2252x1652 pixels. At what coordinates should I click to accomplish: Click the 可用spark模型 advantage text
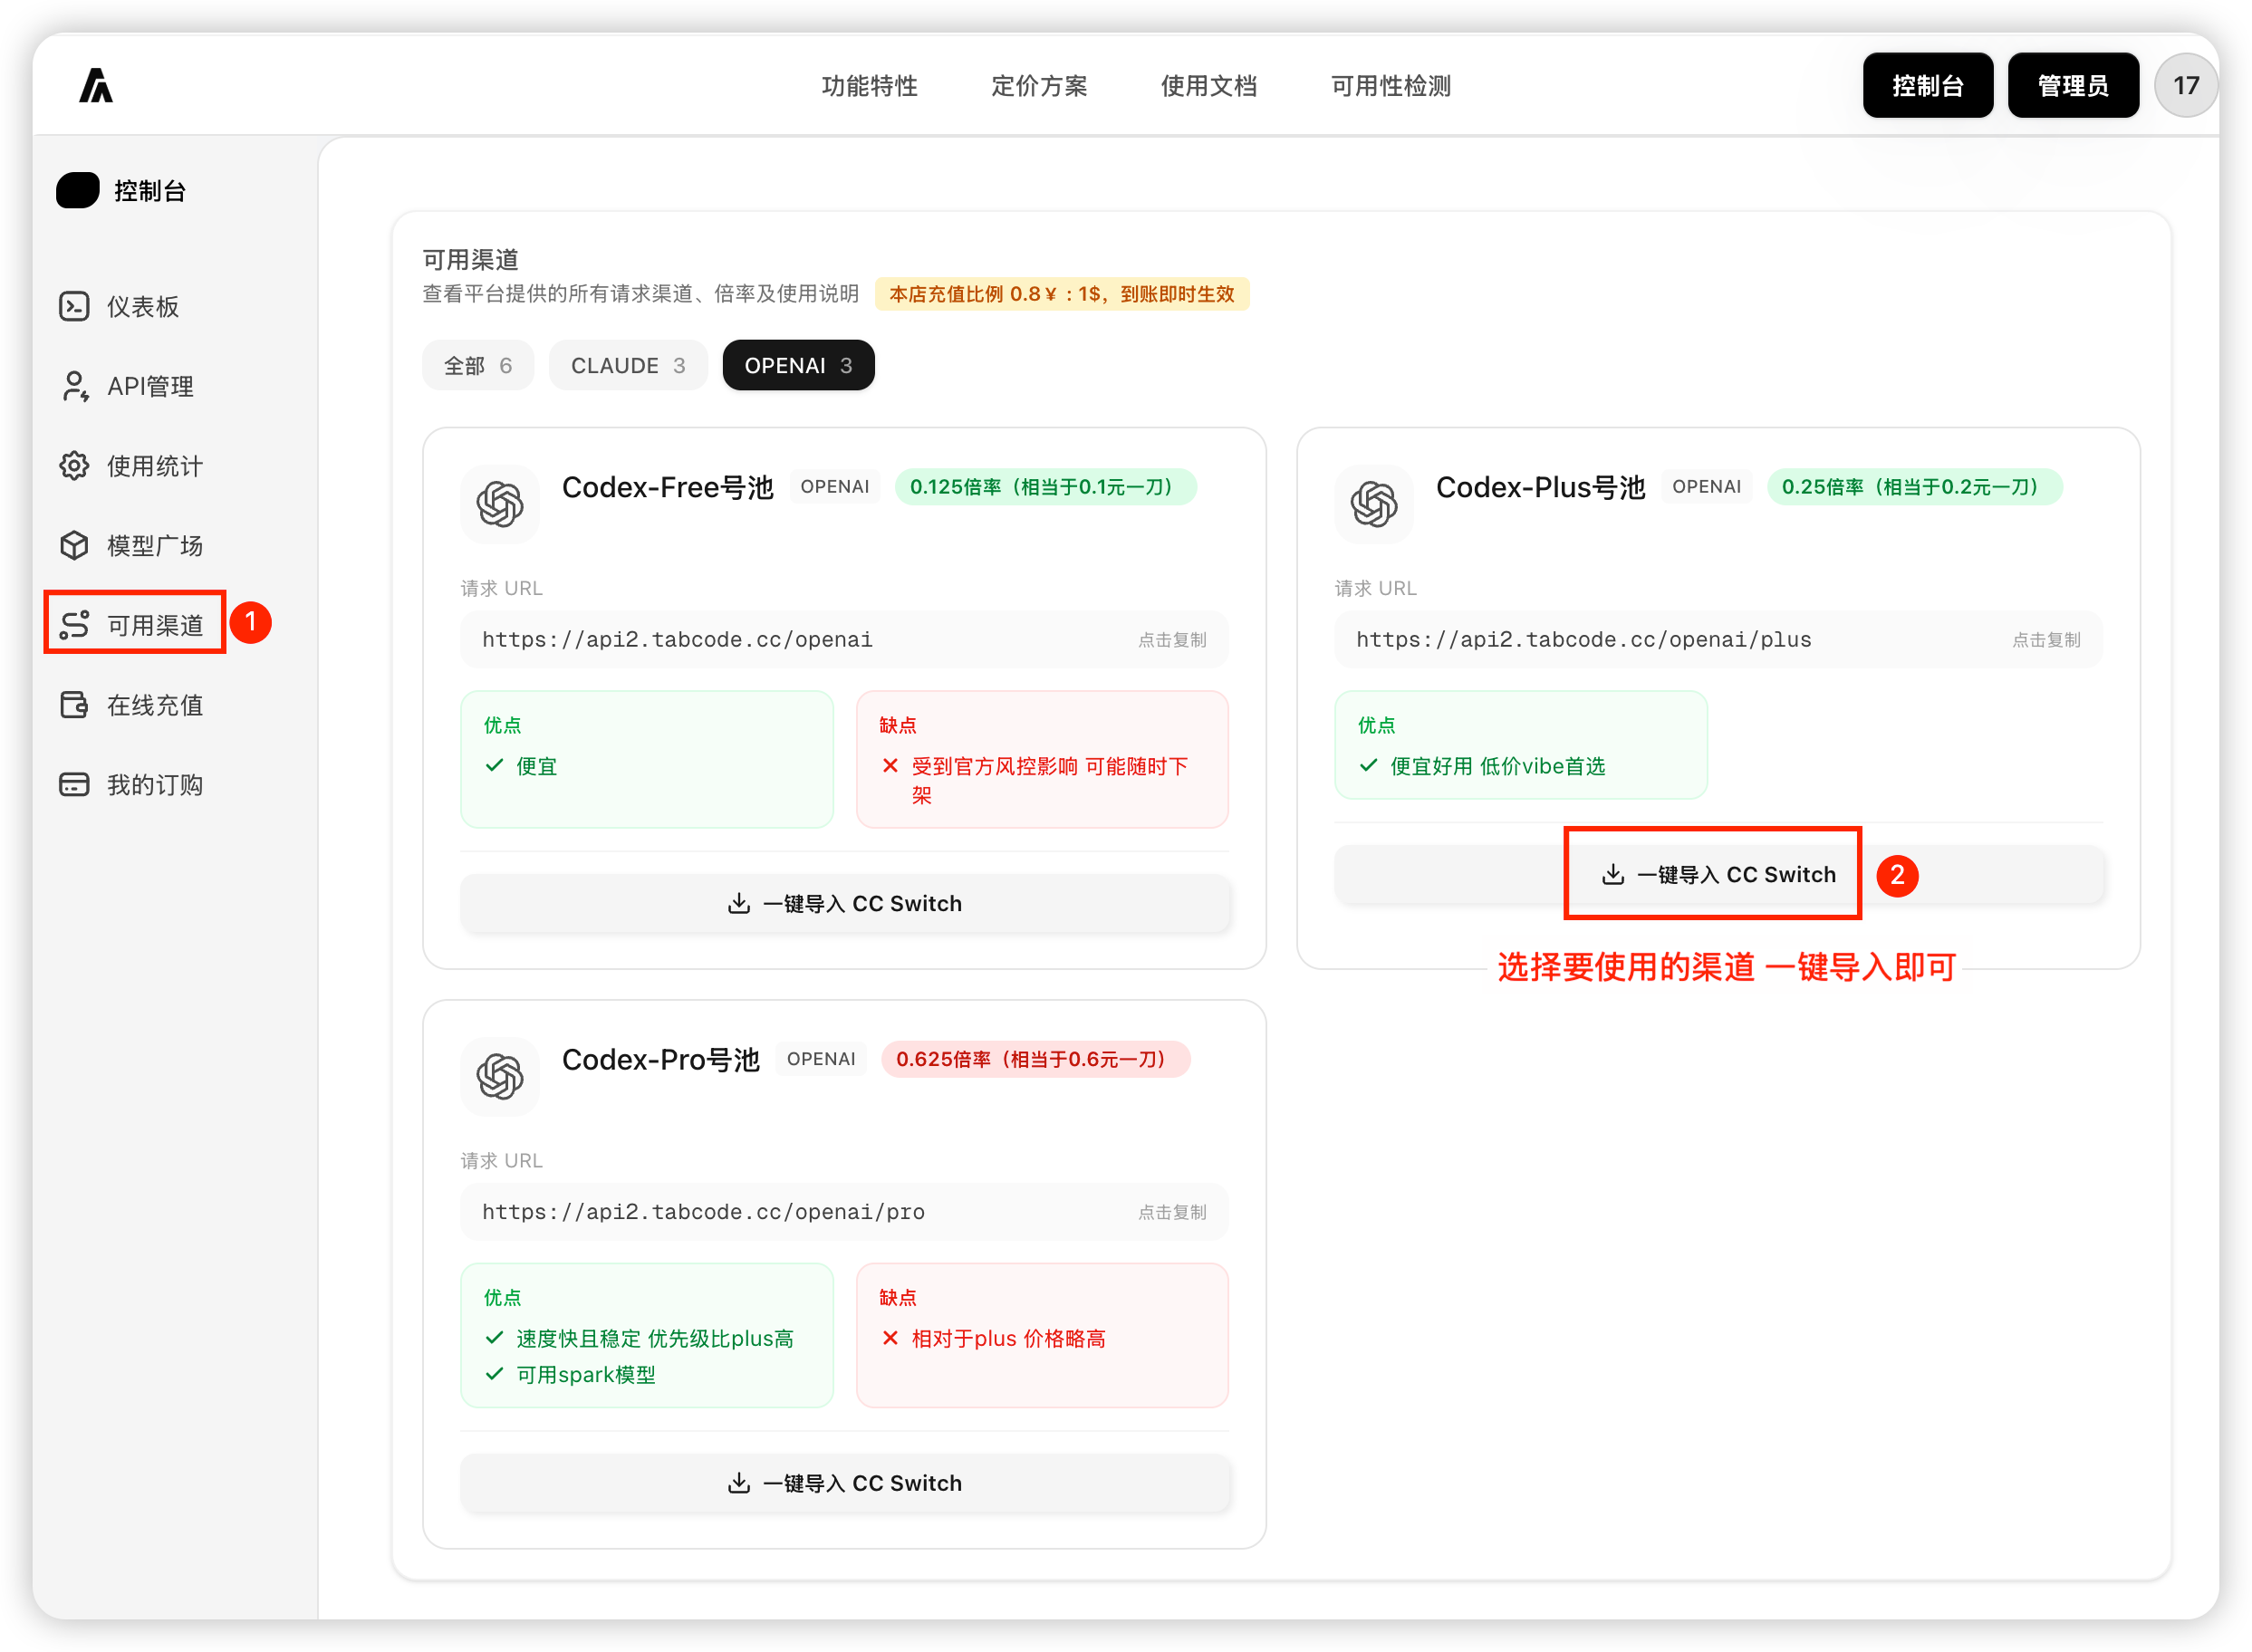(586, 1376)
